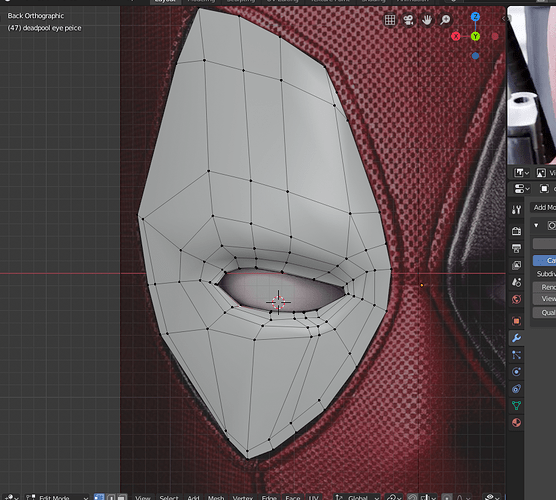Open the UV menu in viewport header
The height and width of the screenshot is (500, 556).
tap(313, 498)
